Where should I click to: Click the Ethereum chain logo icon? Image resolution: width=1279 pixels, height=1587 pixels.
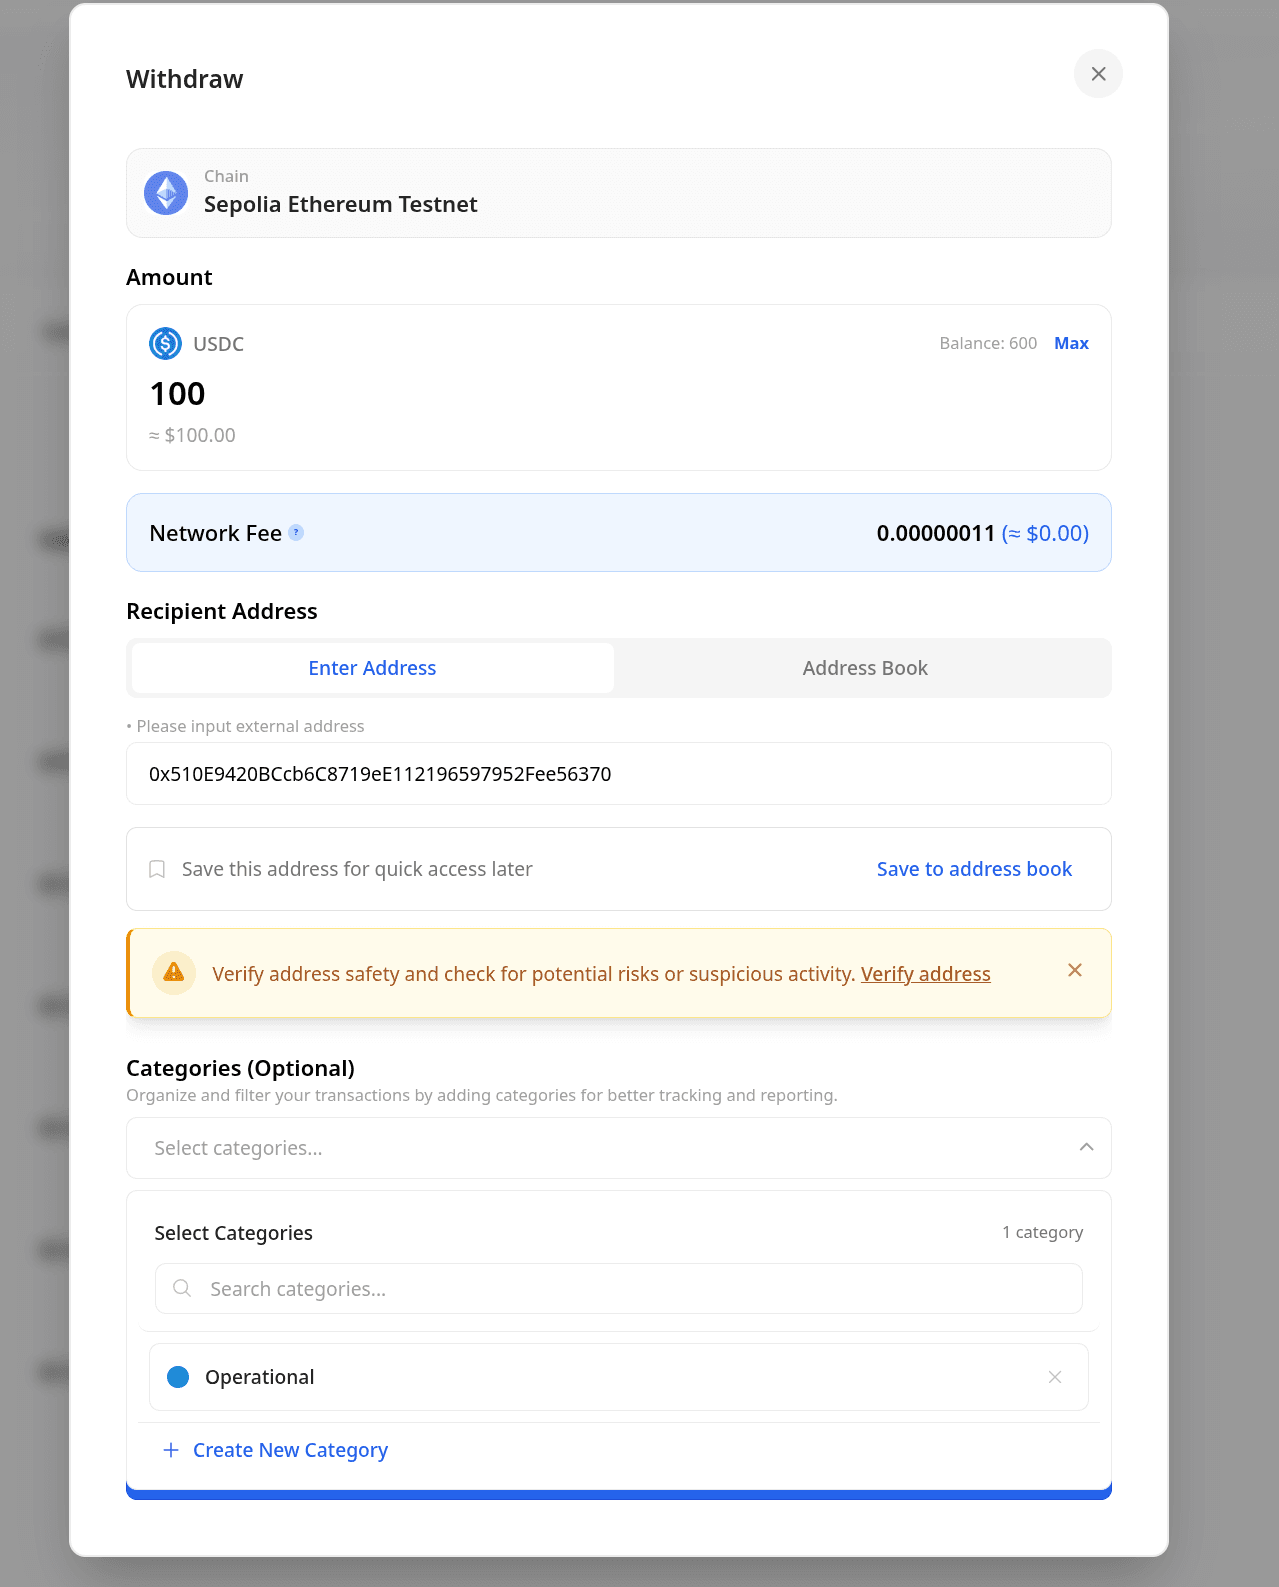pos(166,193)
